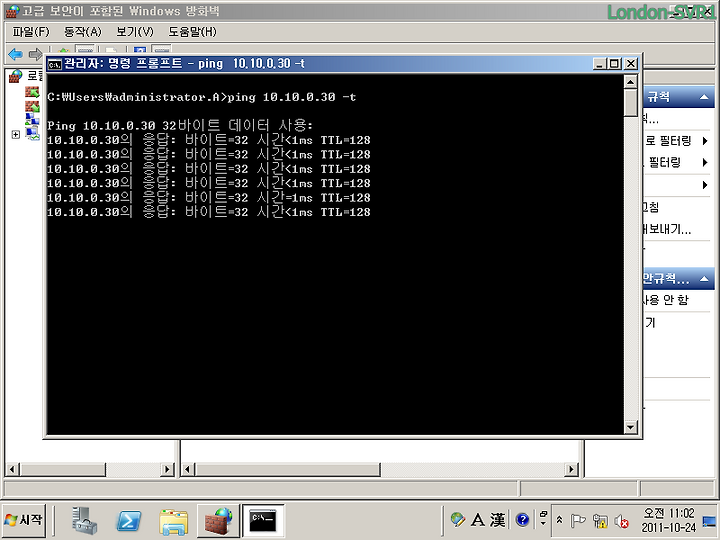This screenshot has height=540, width=720.
Task: Click the Forward arrow in firewall toolbar
Action: point(35,54)
